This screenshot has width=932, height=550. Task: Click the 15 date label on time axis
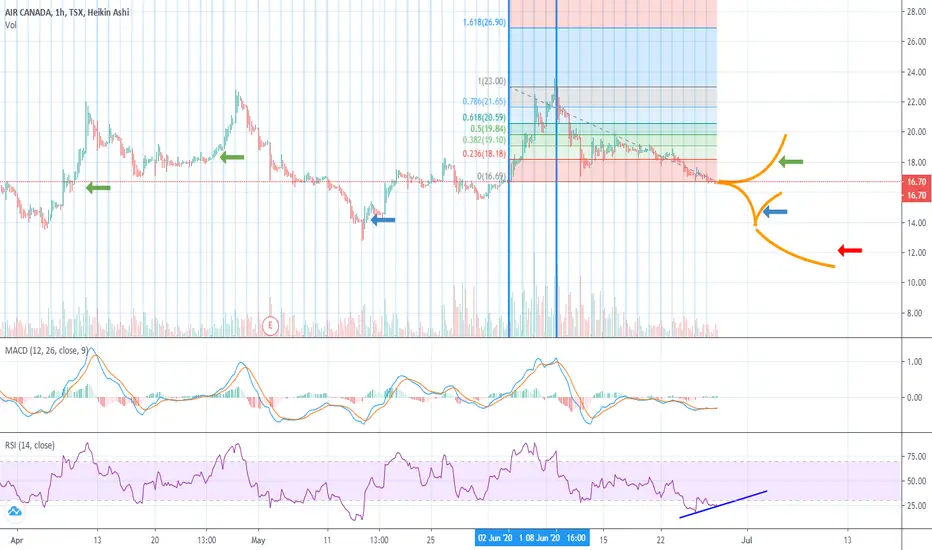coord(603,540)
